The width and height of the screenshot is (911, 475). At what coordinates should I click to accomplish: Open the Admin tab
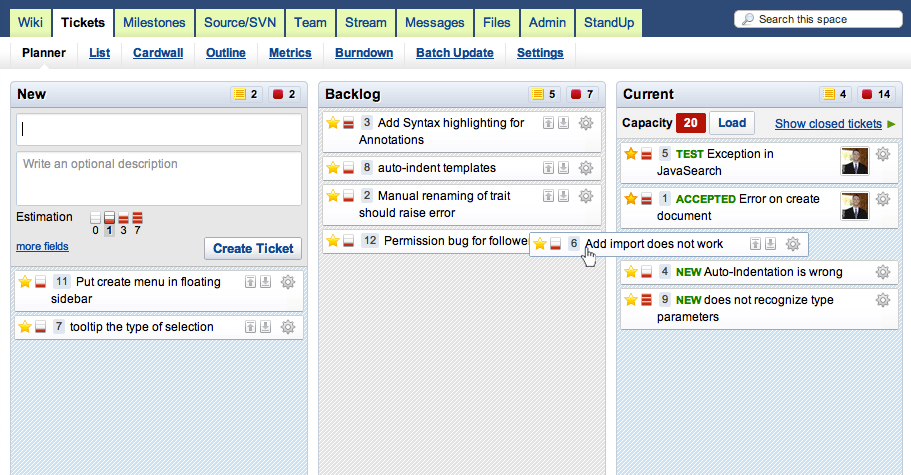[547, 23]
